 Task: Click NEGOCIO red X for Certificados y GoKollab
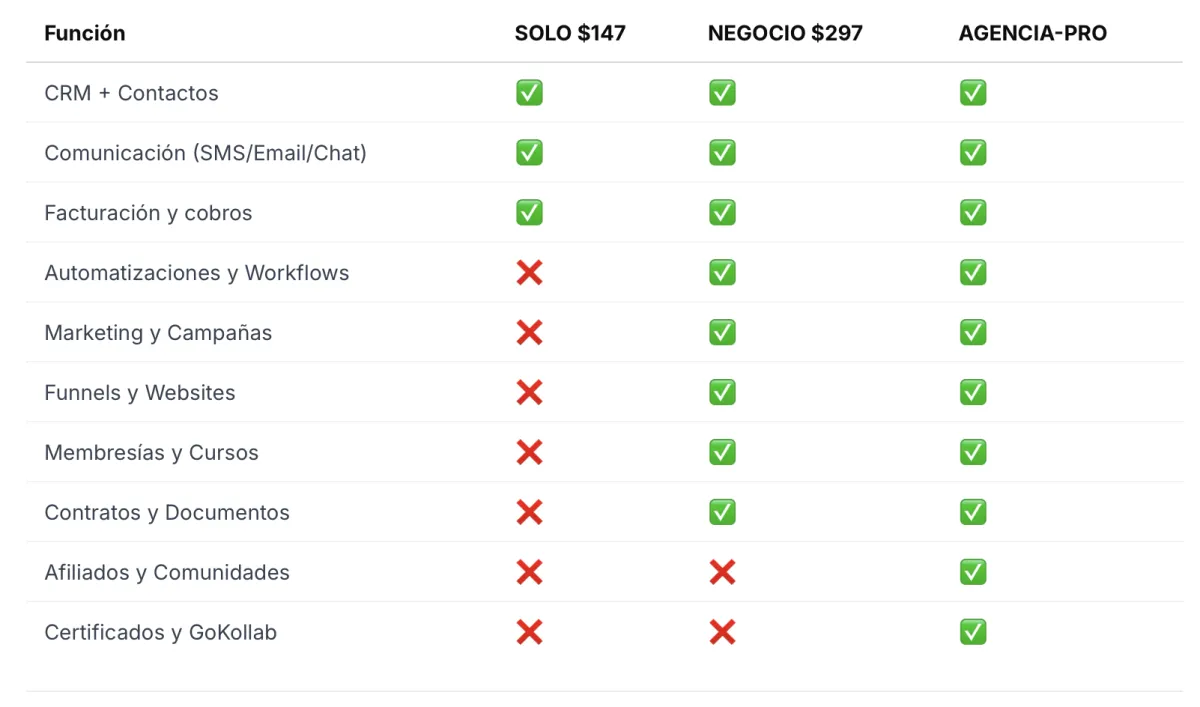coord(722,632)
